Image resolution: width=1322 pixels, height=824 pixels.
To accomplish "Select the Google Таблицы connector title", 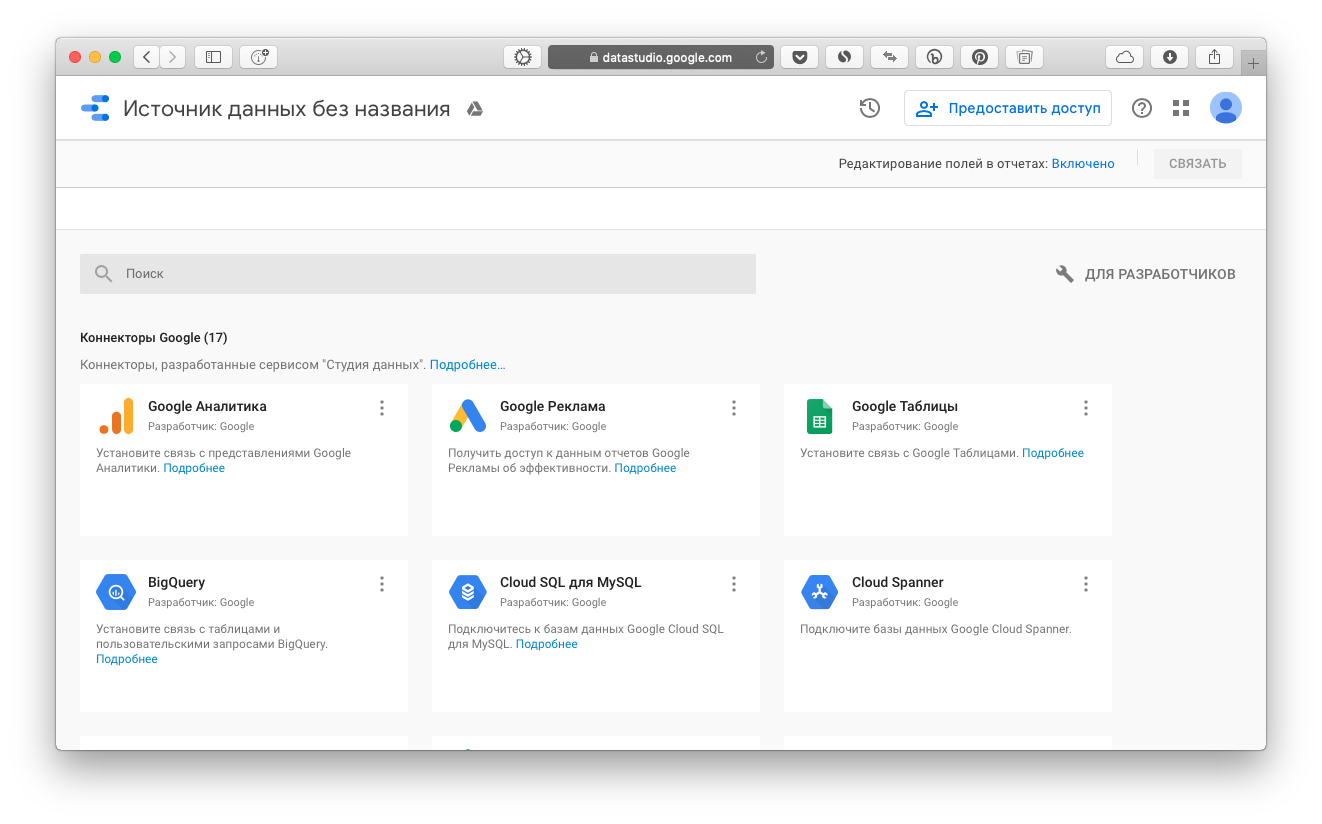I will [905, 406].
